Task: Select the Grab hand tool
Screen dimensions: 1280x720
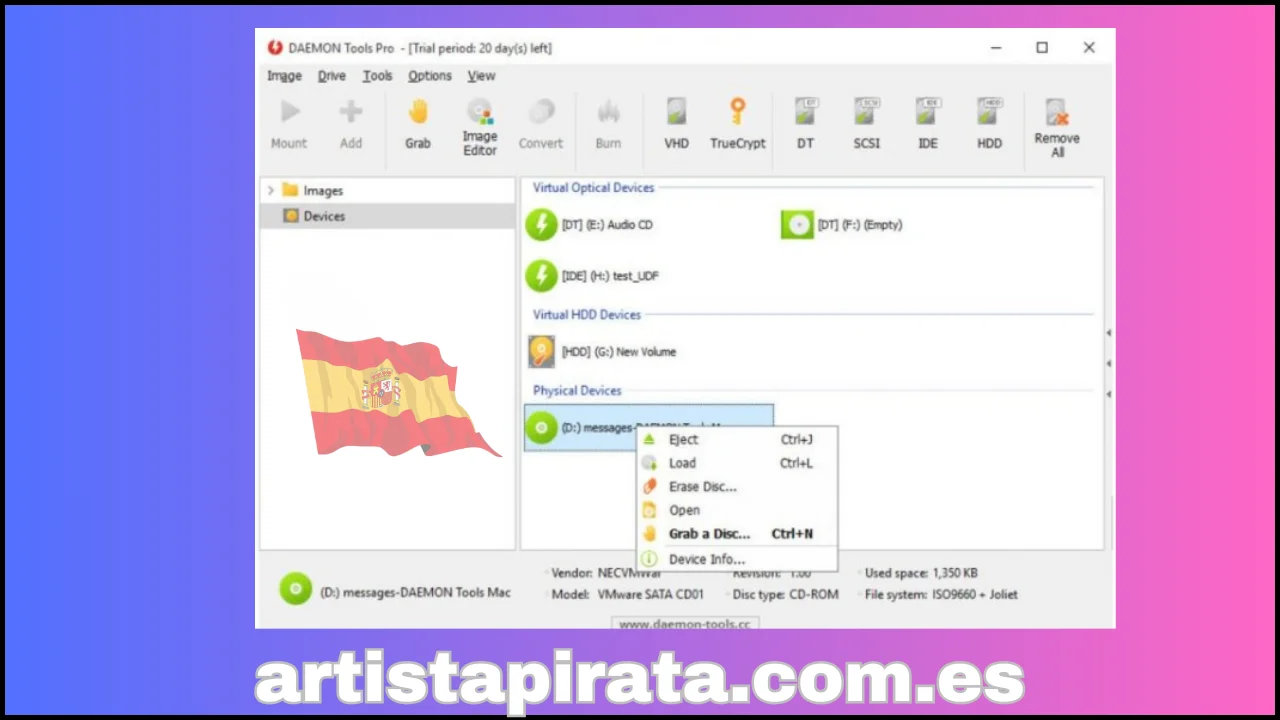Action: [x=418, y=124]
